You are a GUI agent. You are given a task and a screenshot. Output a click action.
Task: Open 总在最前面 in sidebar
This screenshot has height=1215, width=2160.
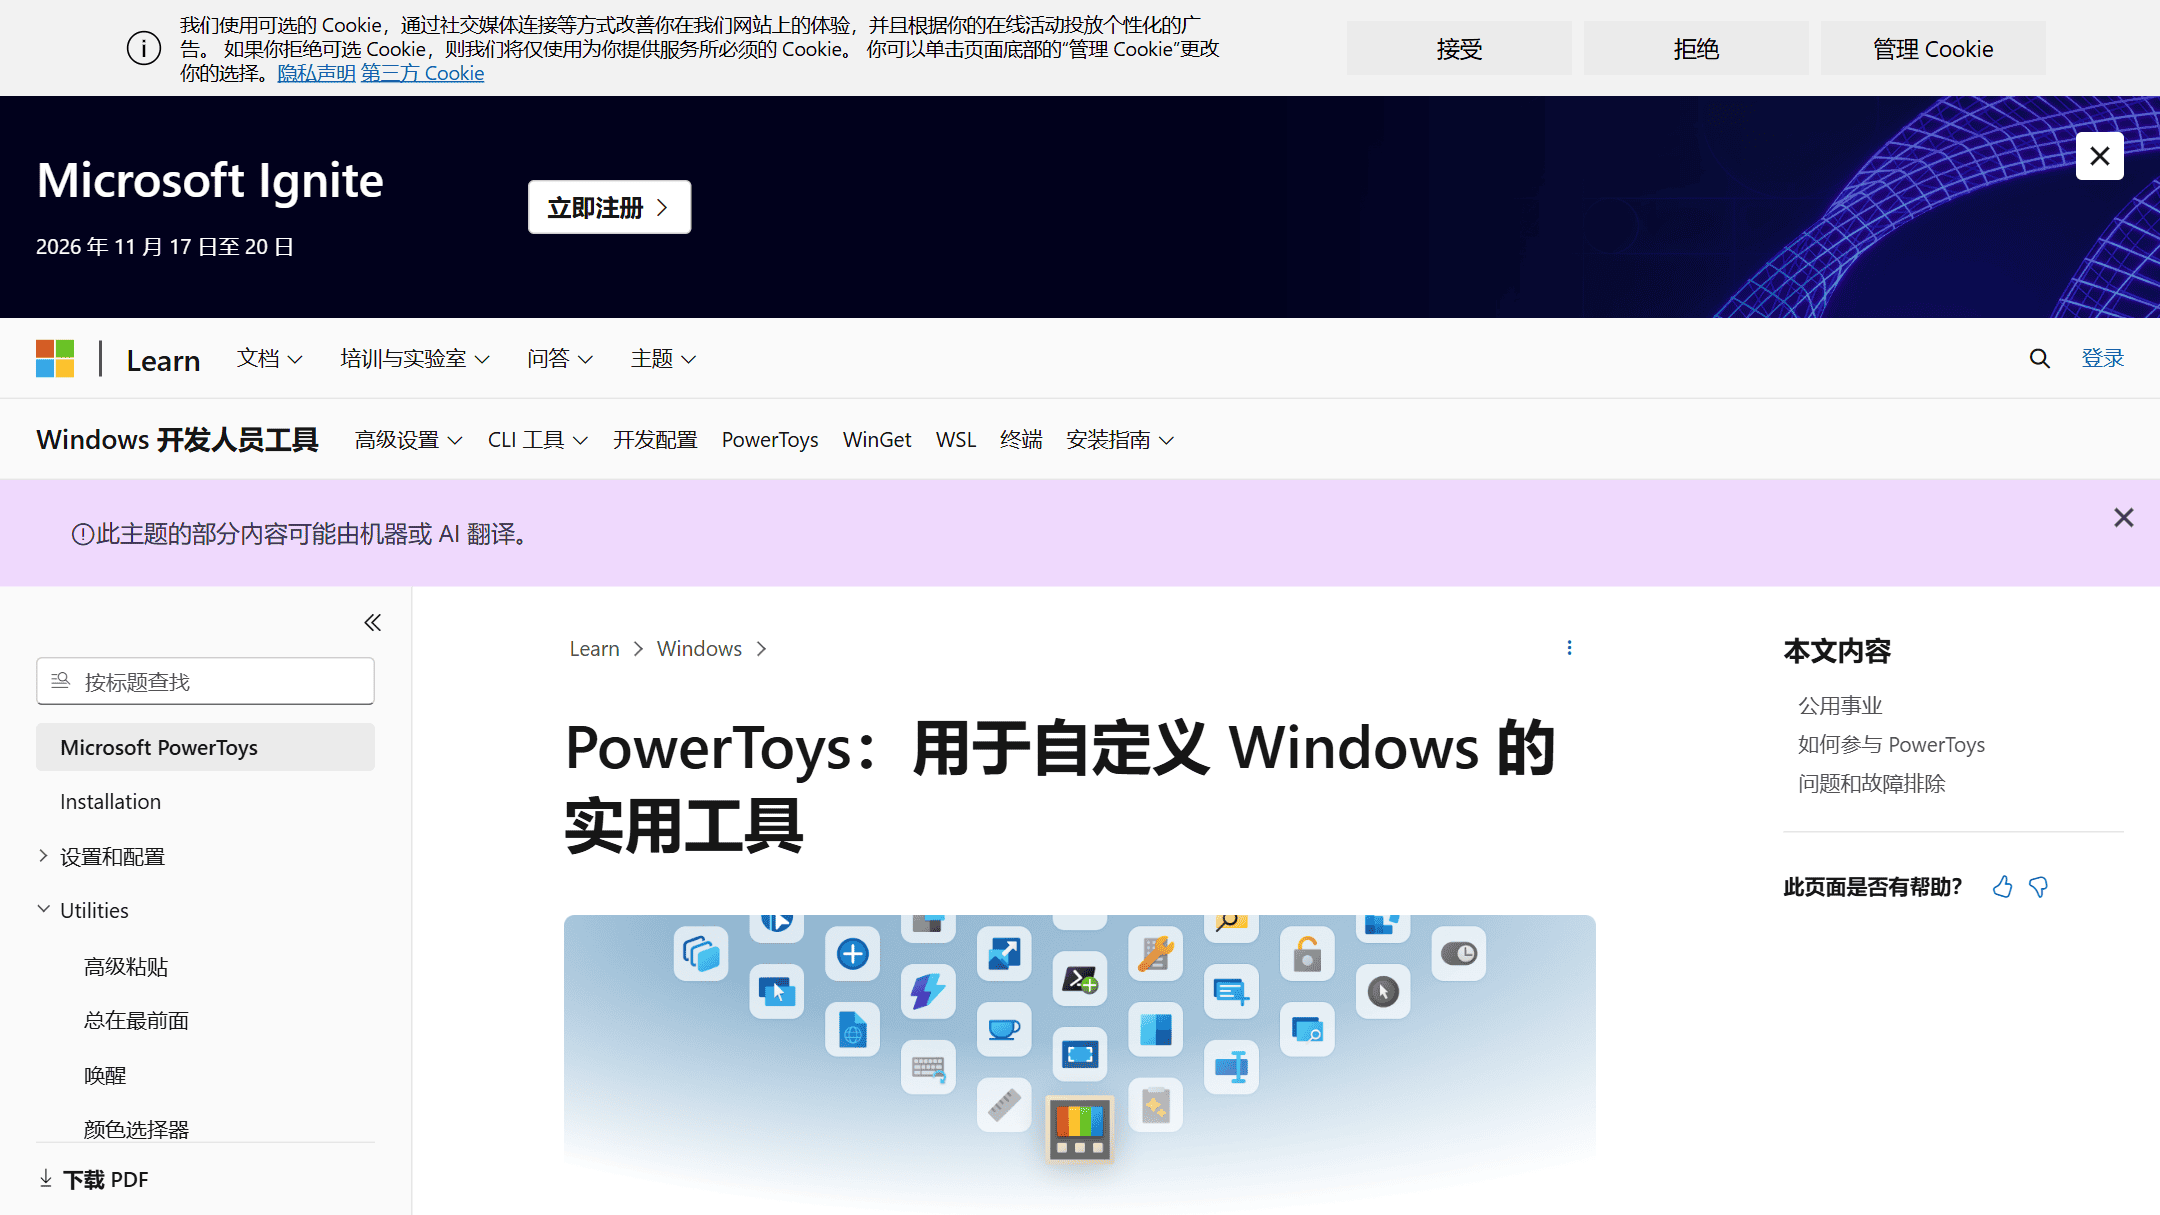pos(136,1021)
